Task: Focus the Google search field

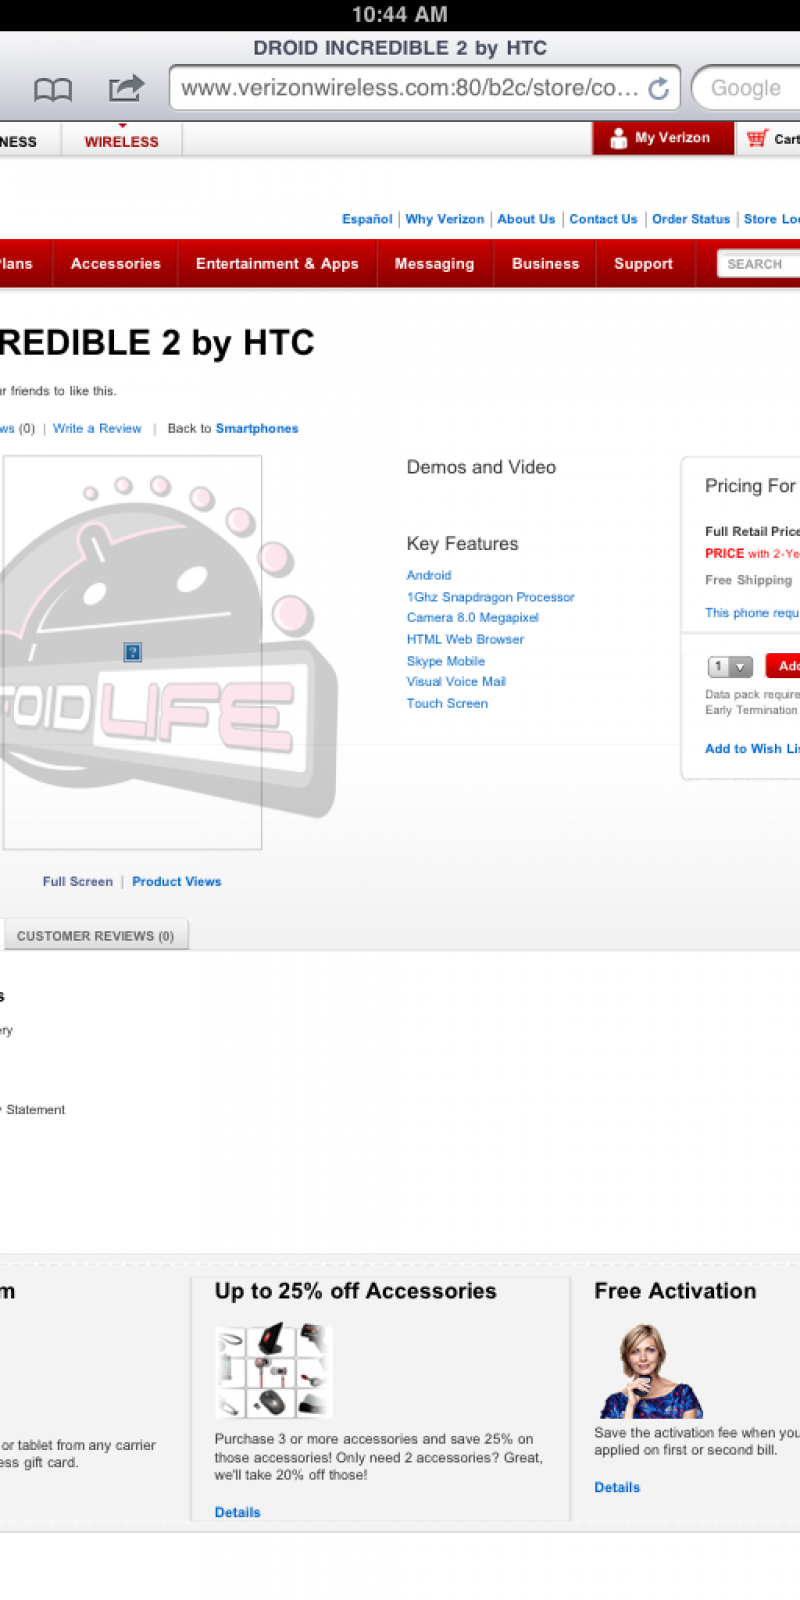Action: pos(750,88)
